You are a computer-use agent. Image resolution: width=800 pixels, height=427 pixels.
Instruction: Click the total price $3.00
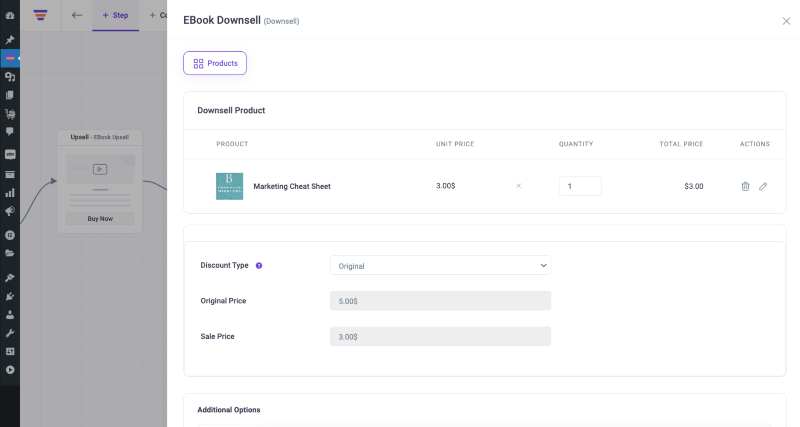(694, 186)
